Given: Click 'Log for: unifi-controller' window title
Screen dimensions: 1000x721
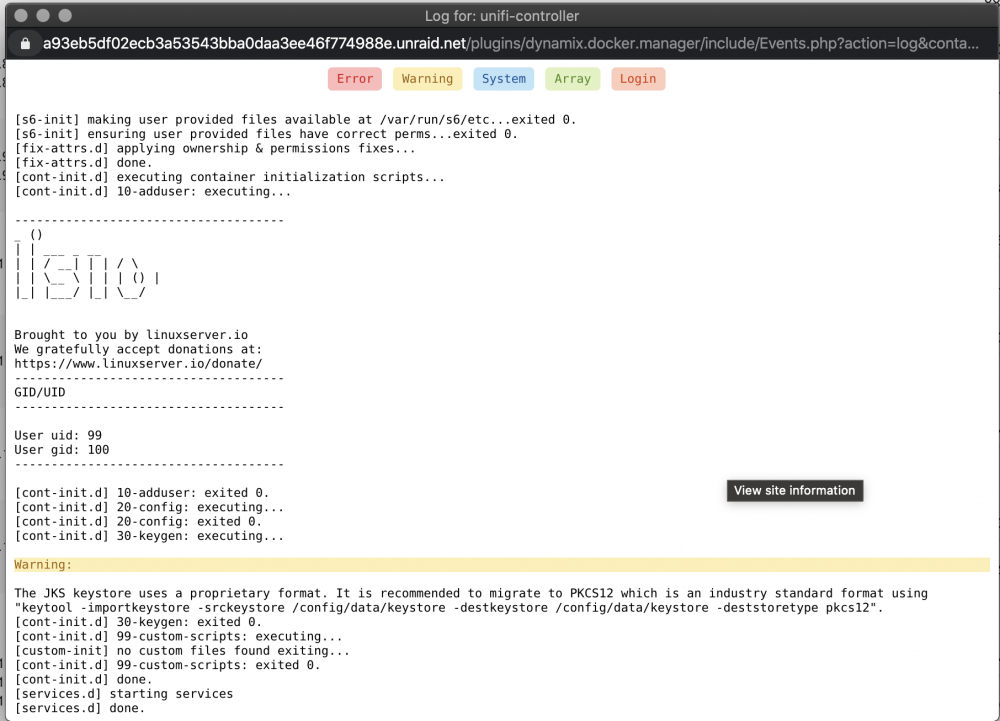Looking at the screenshot, I should [x=502, y=16].
